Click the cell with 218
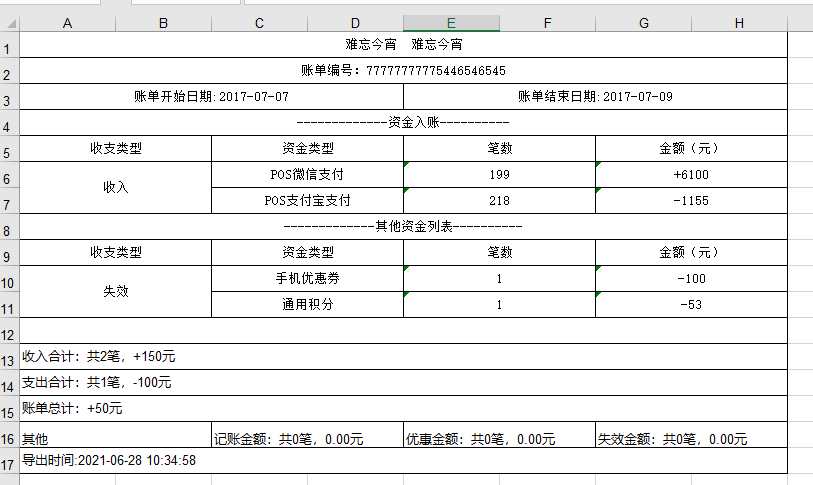This screenshot has height=485, width=813. pyautogui.click(x=499, y=200)
